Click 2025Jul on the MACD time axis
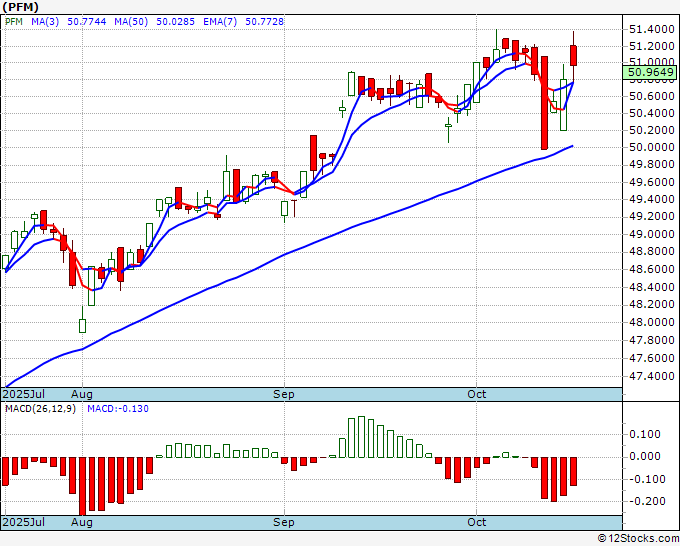This screenshot has height=546, width=680. click(x=24, y=522)
